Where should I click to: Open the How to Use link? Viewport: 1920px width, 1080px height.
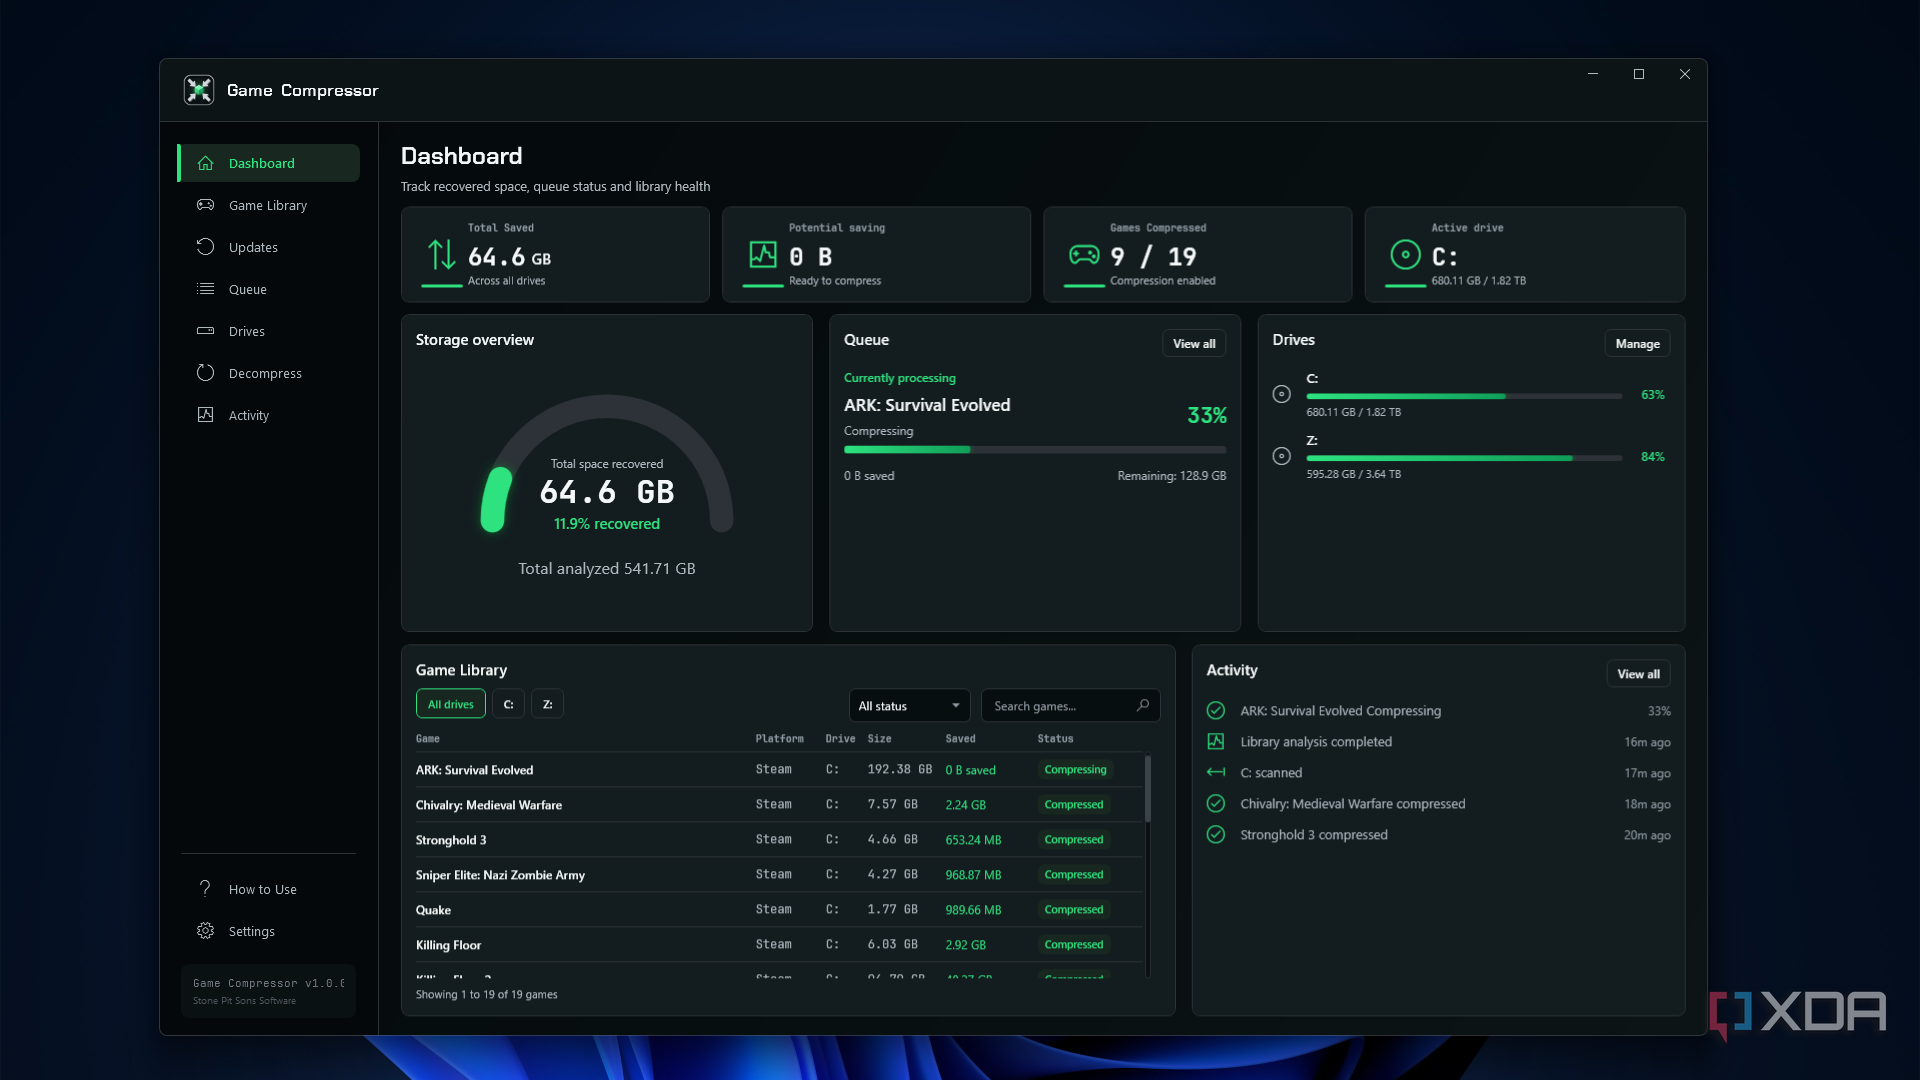(x=268, y=889)
